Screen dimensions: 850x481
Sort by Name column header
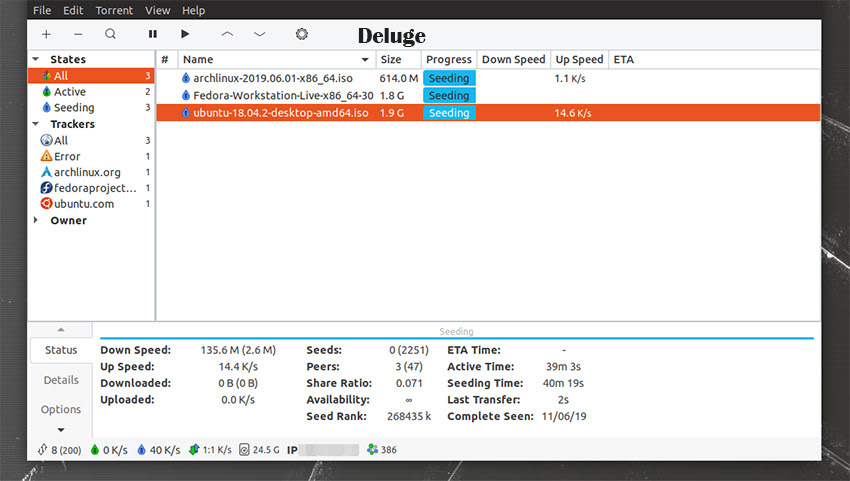click(x=276, y=60)
